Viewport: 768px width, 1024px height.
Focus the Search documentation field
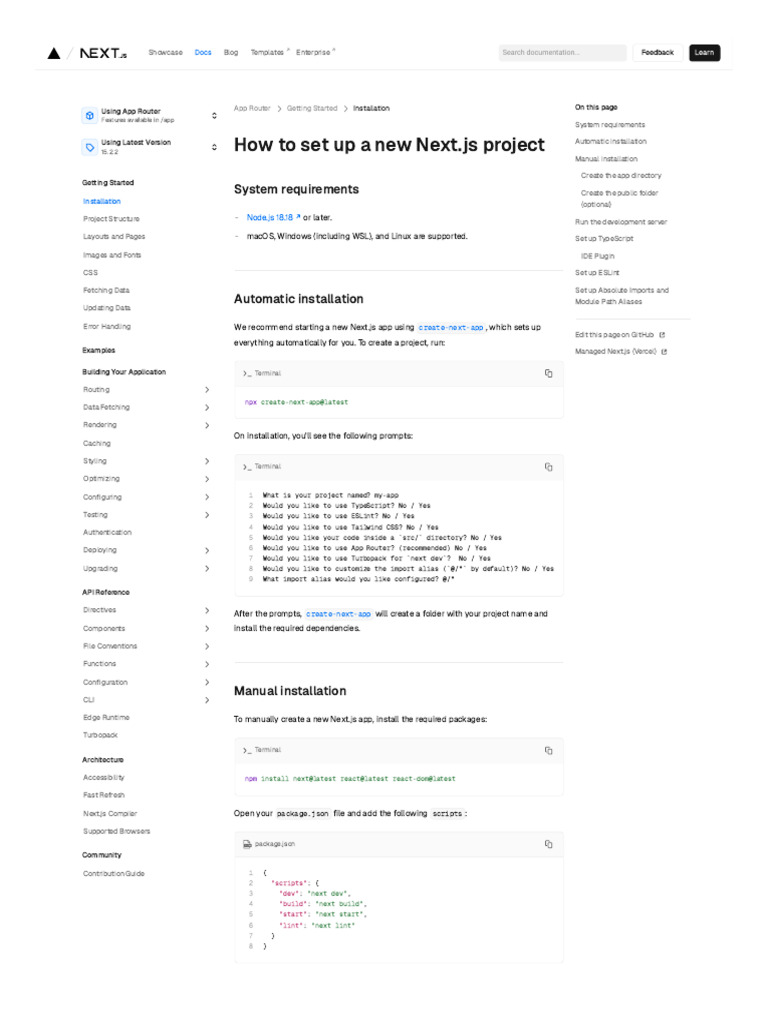pos(562,52)
